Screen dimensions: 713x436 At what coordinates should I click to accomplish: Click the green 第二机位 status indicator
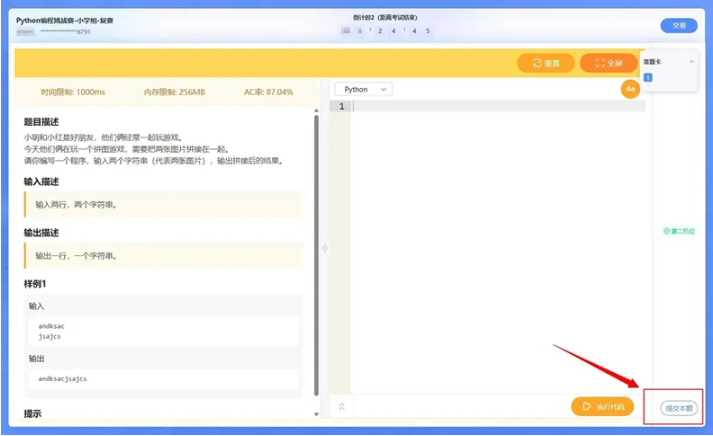tap(679, 231)
